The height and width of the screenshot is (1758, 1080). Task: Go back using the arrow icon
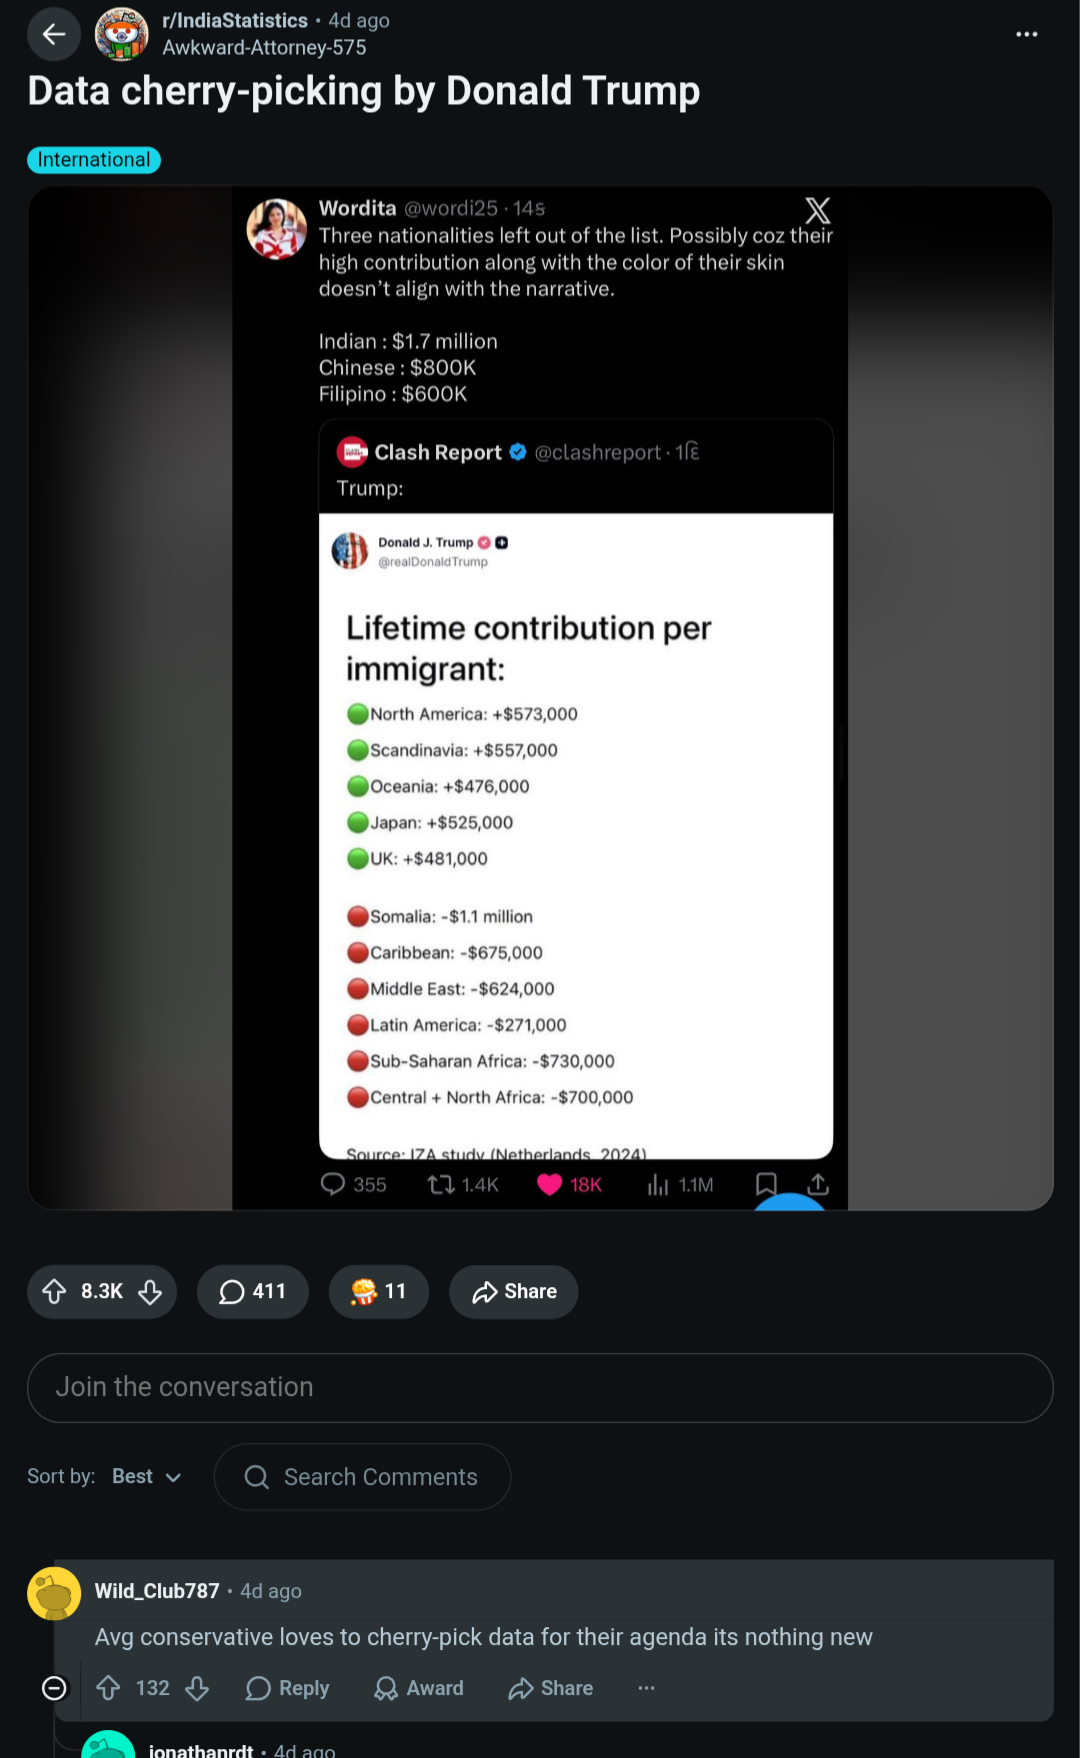[54, 34]
